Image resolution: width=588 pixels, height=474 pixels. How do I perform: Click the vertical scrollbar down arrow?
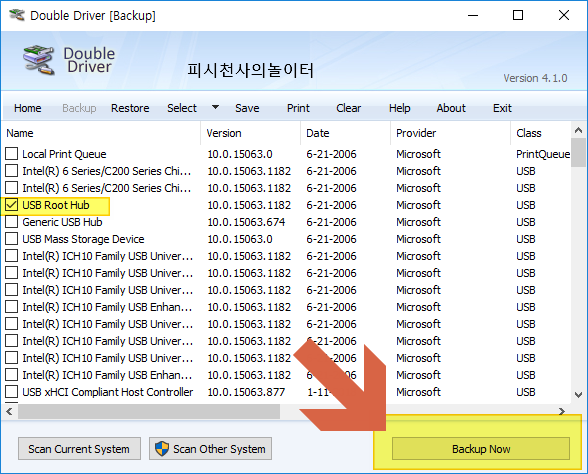point(579,394)
